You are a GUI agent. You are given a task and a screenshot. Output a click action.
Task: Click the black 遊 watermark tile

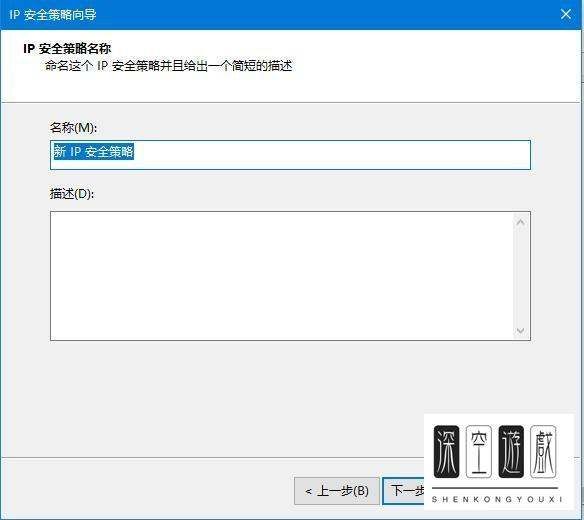[511, 451]
